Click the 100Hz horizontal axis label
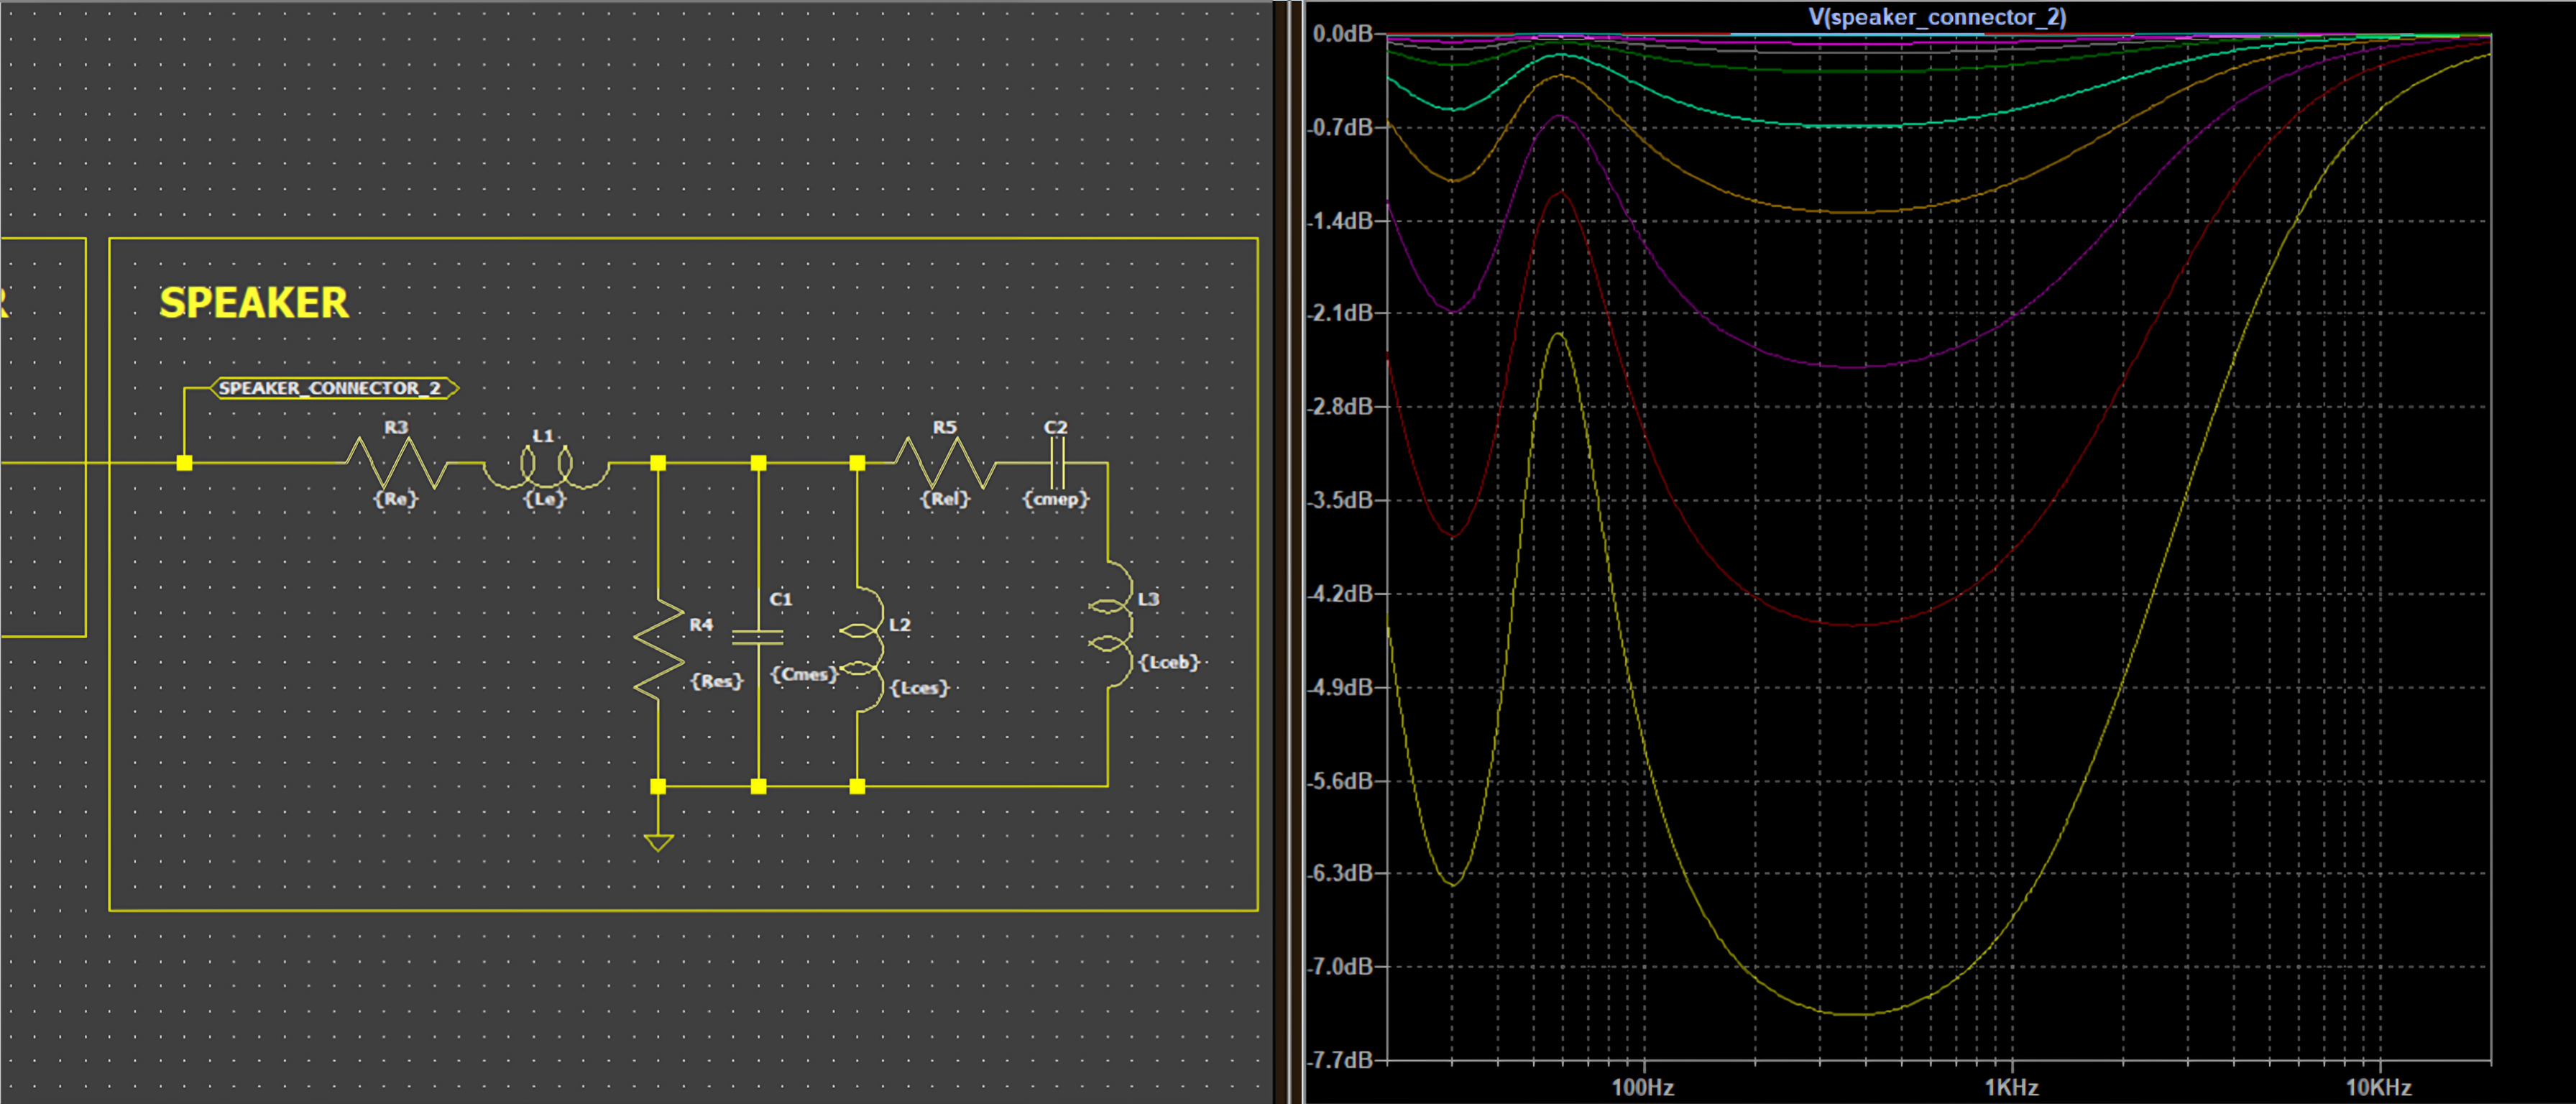 pos(1643,1087)
